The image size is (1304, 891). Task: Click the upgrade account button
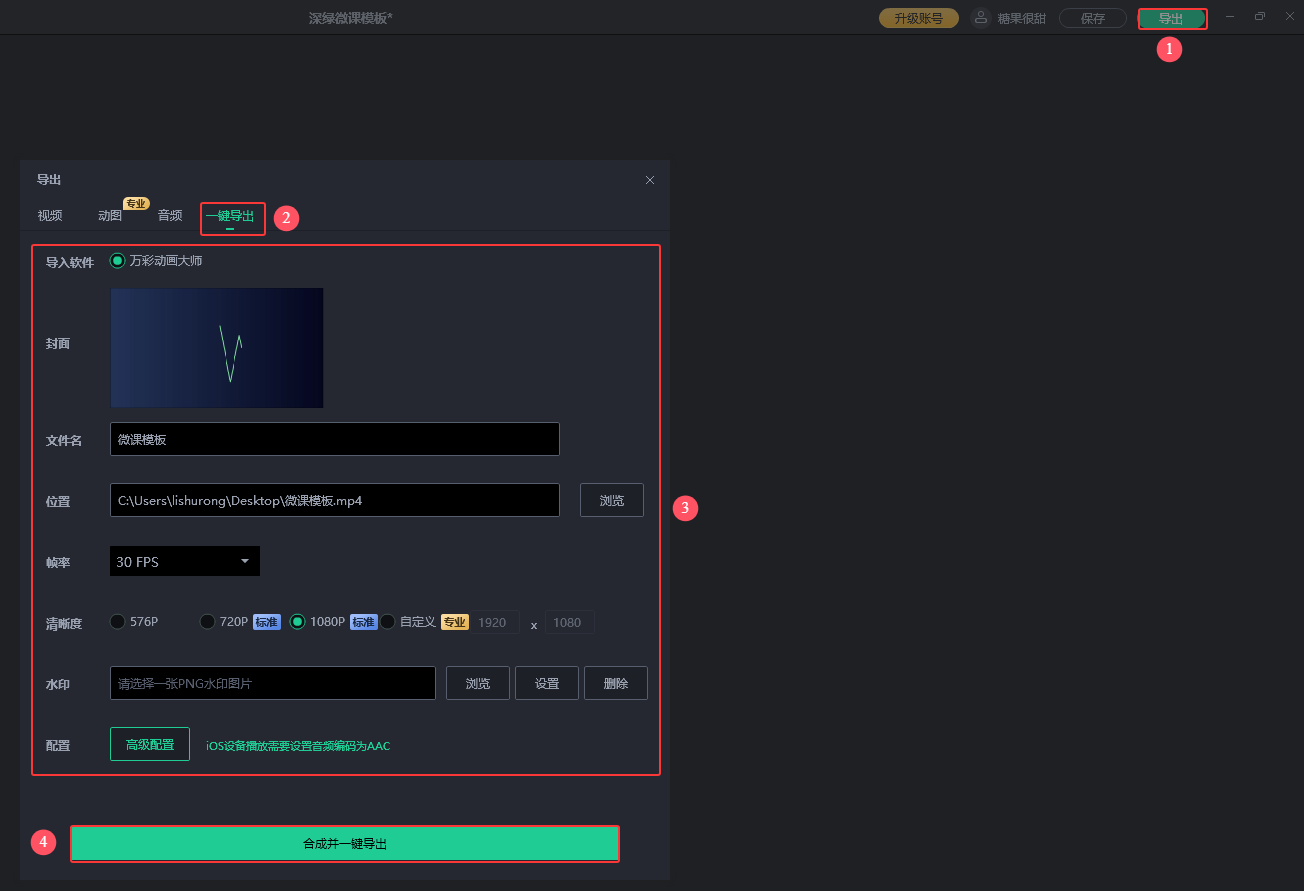918,18
